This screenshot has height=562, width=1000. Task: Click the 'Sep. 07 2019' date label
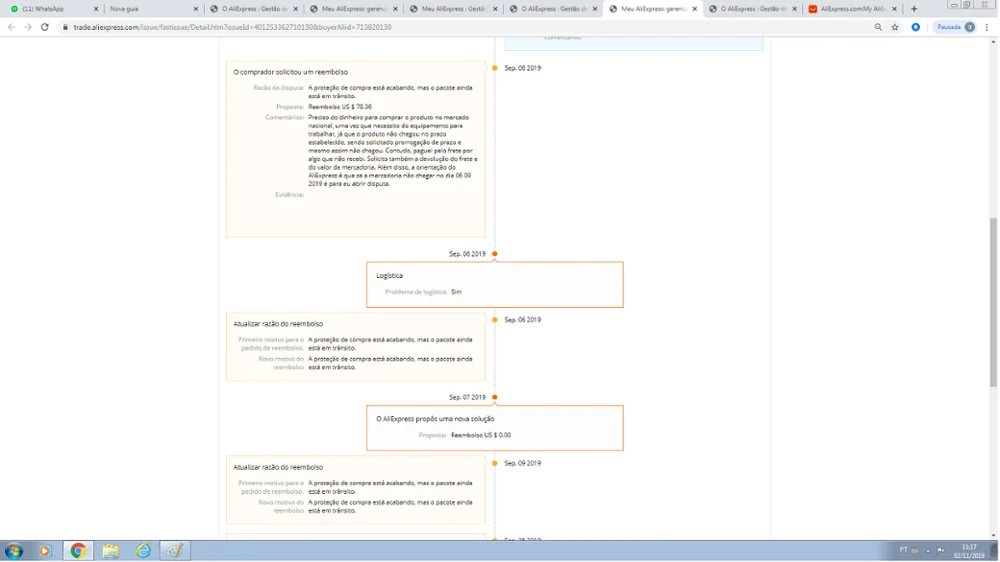tap(467, 397)
